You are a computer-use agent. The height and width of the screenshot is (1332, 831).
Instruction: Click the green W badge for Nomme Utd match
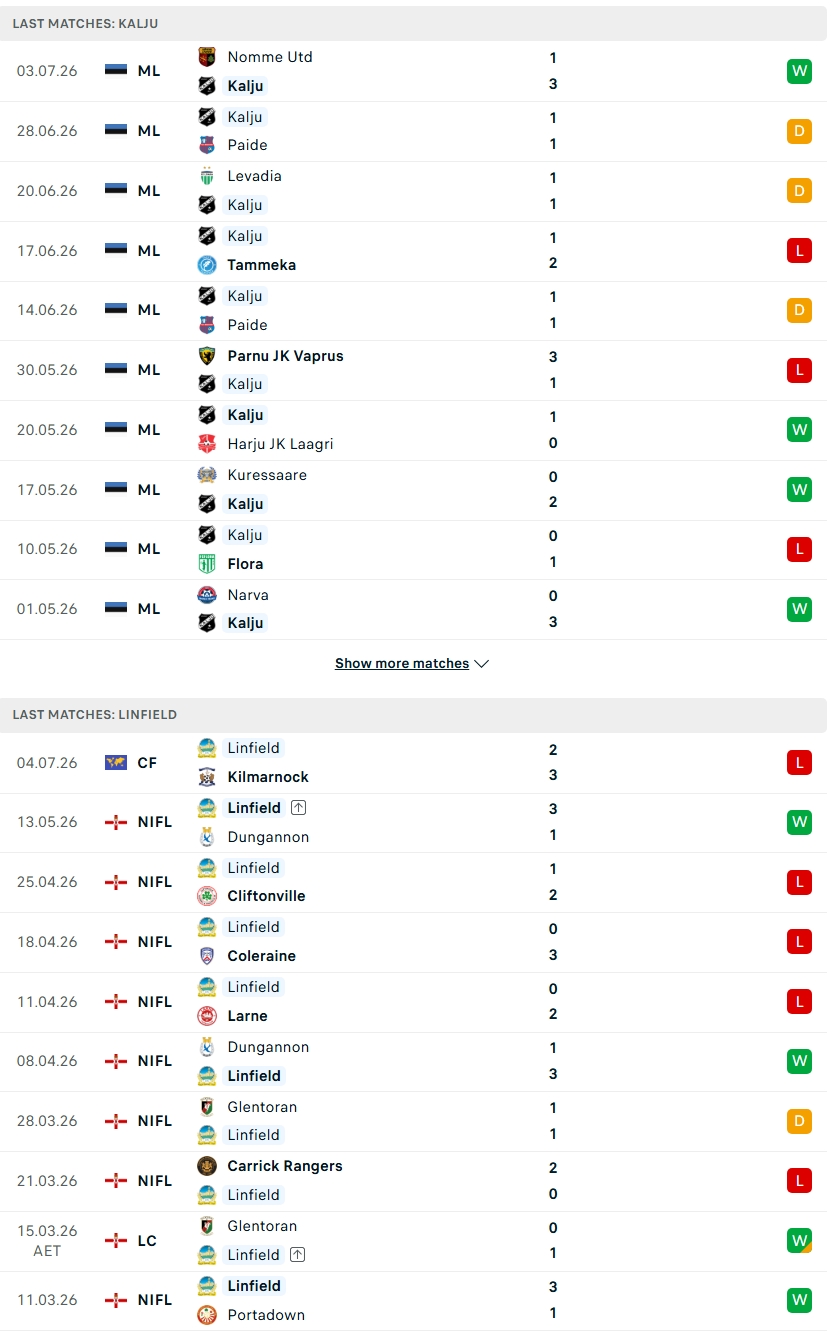[799, 71]
